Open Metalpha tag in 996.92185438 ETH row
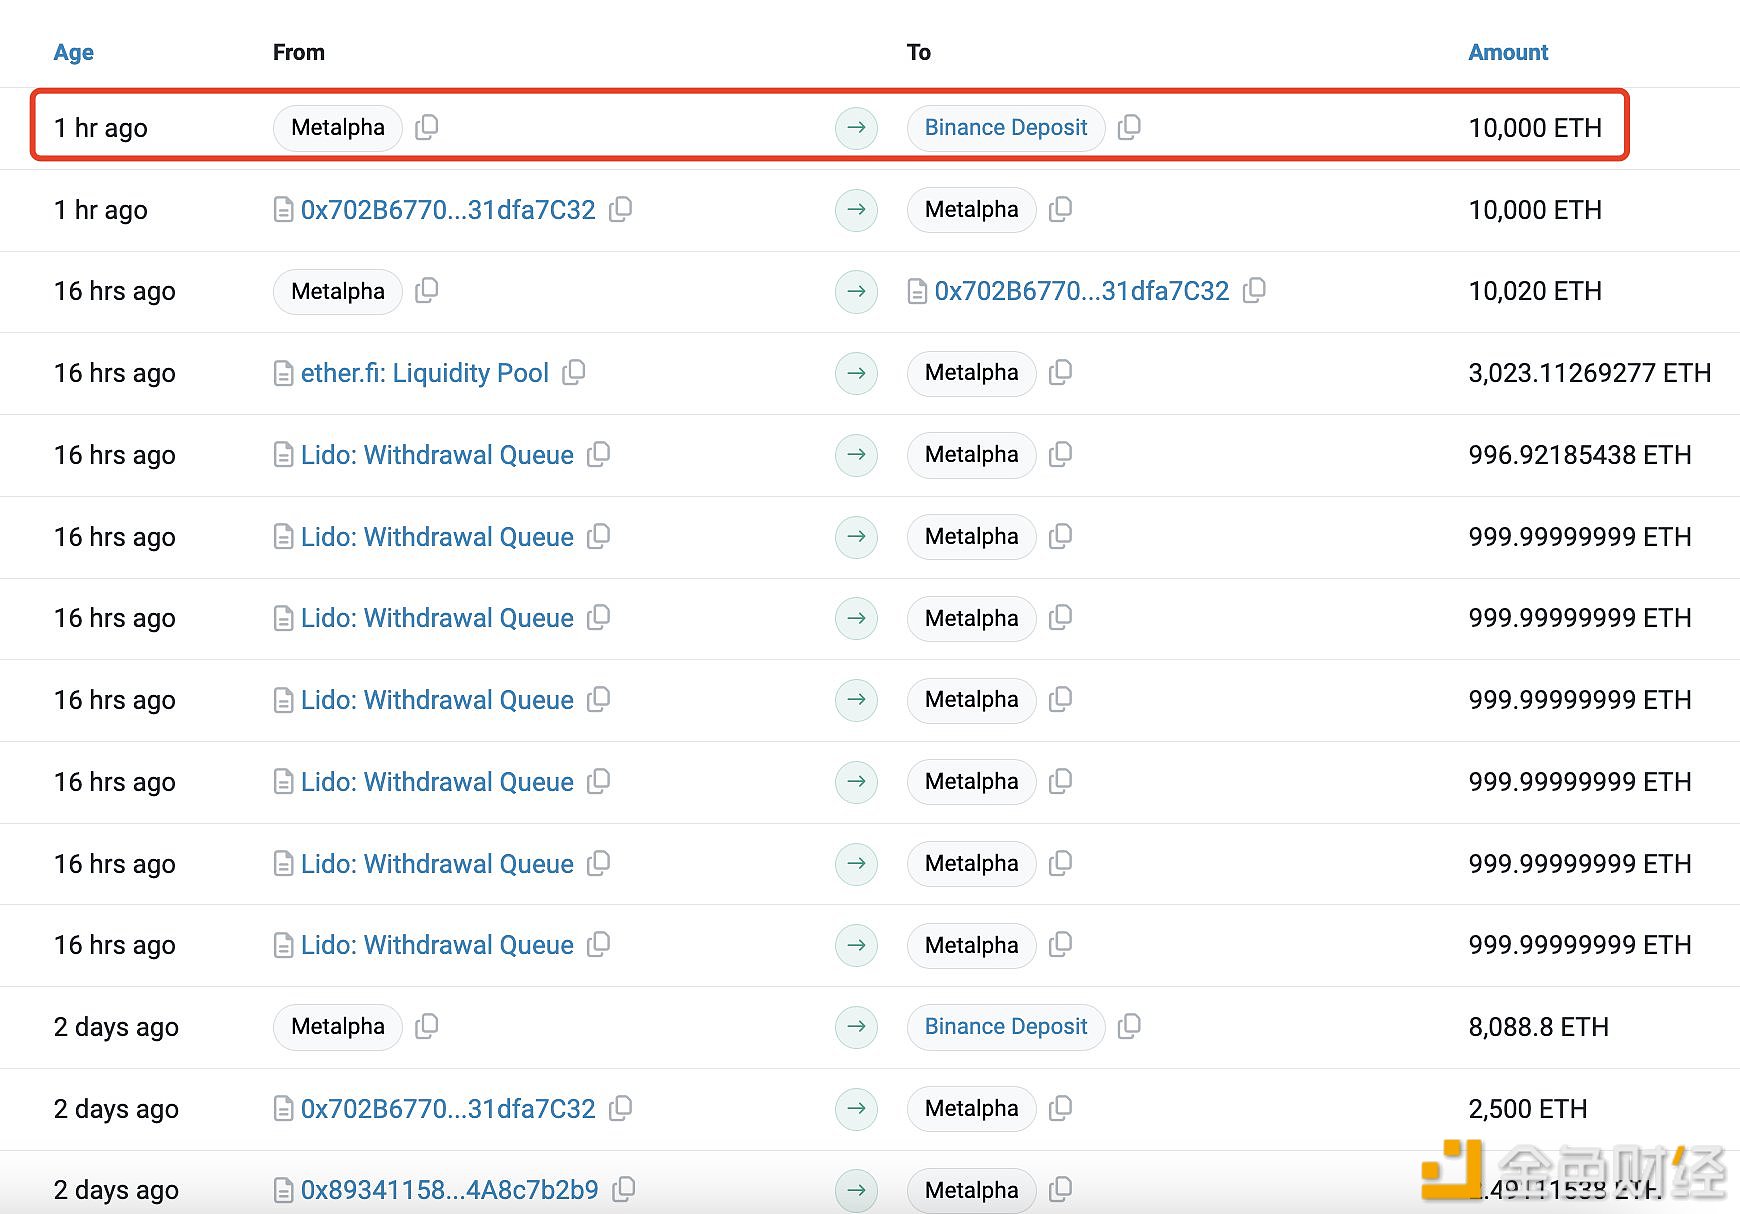The width and height of the screenshot is (1740, 1214). tap(971, 455)
